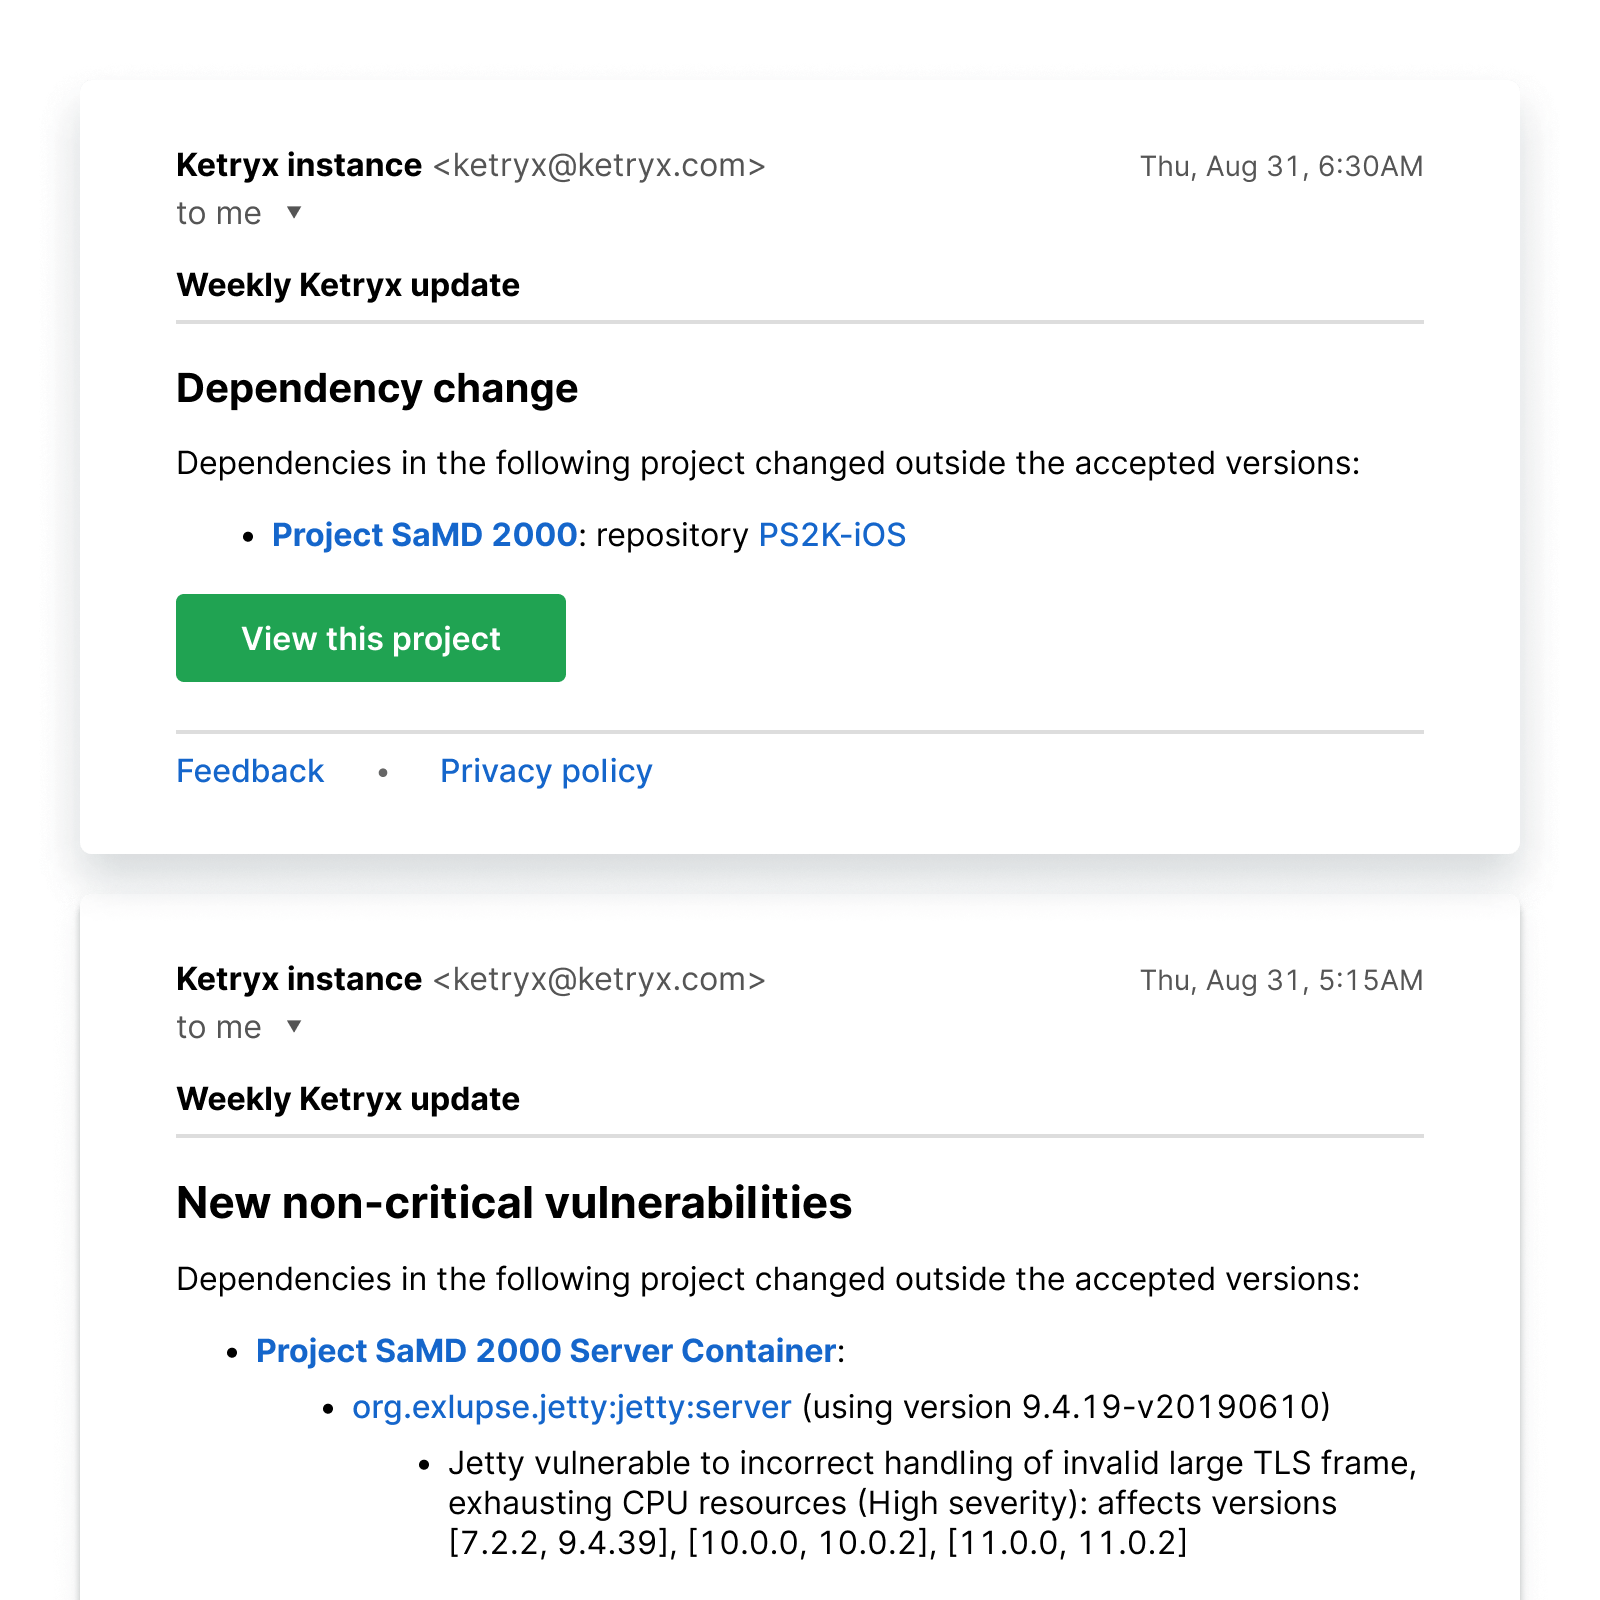Click the subject line of the 5:15AM email
1600x1600 pixels.
click(348, 1099)
